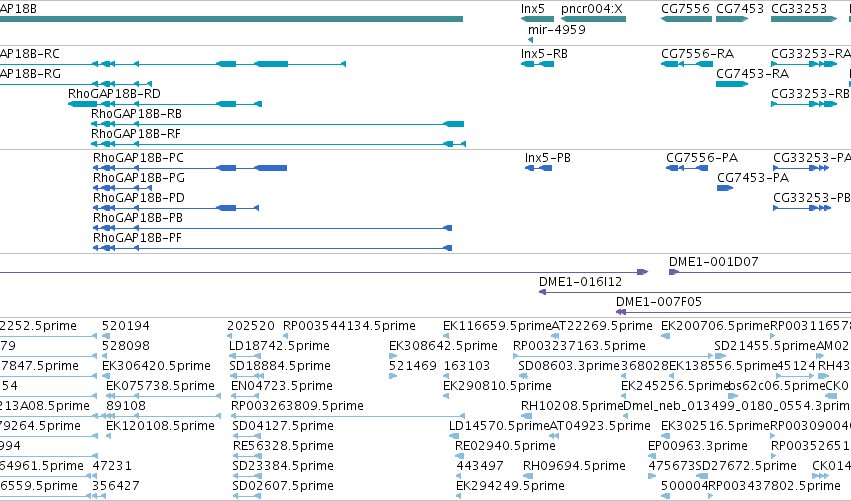Click the AT04923.5prime EST label
The height and width of the screenshot is (501, 851).
pos(600,427)
